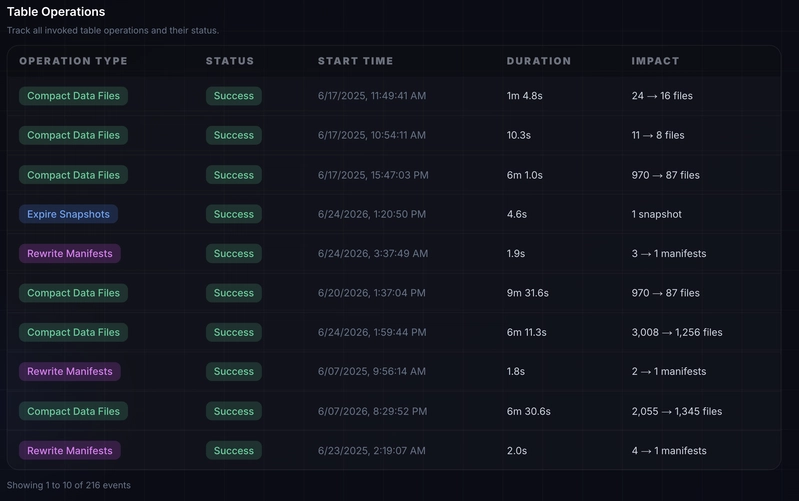
Task: Click start time 6/24/2026, 3:37:49 AM
Action: [373, 253]
